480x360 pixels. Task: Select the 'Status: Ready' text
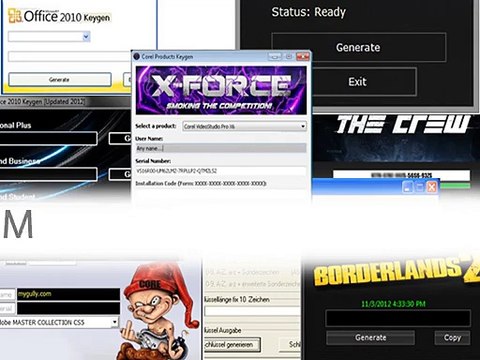[308, 12]
